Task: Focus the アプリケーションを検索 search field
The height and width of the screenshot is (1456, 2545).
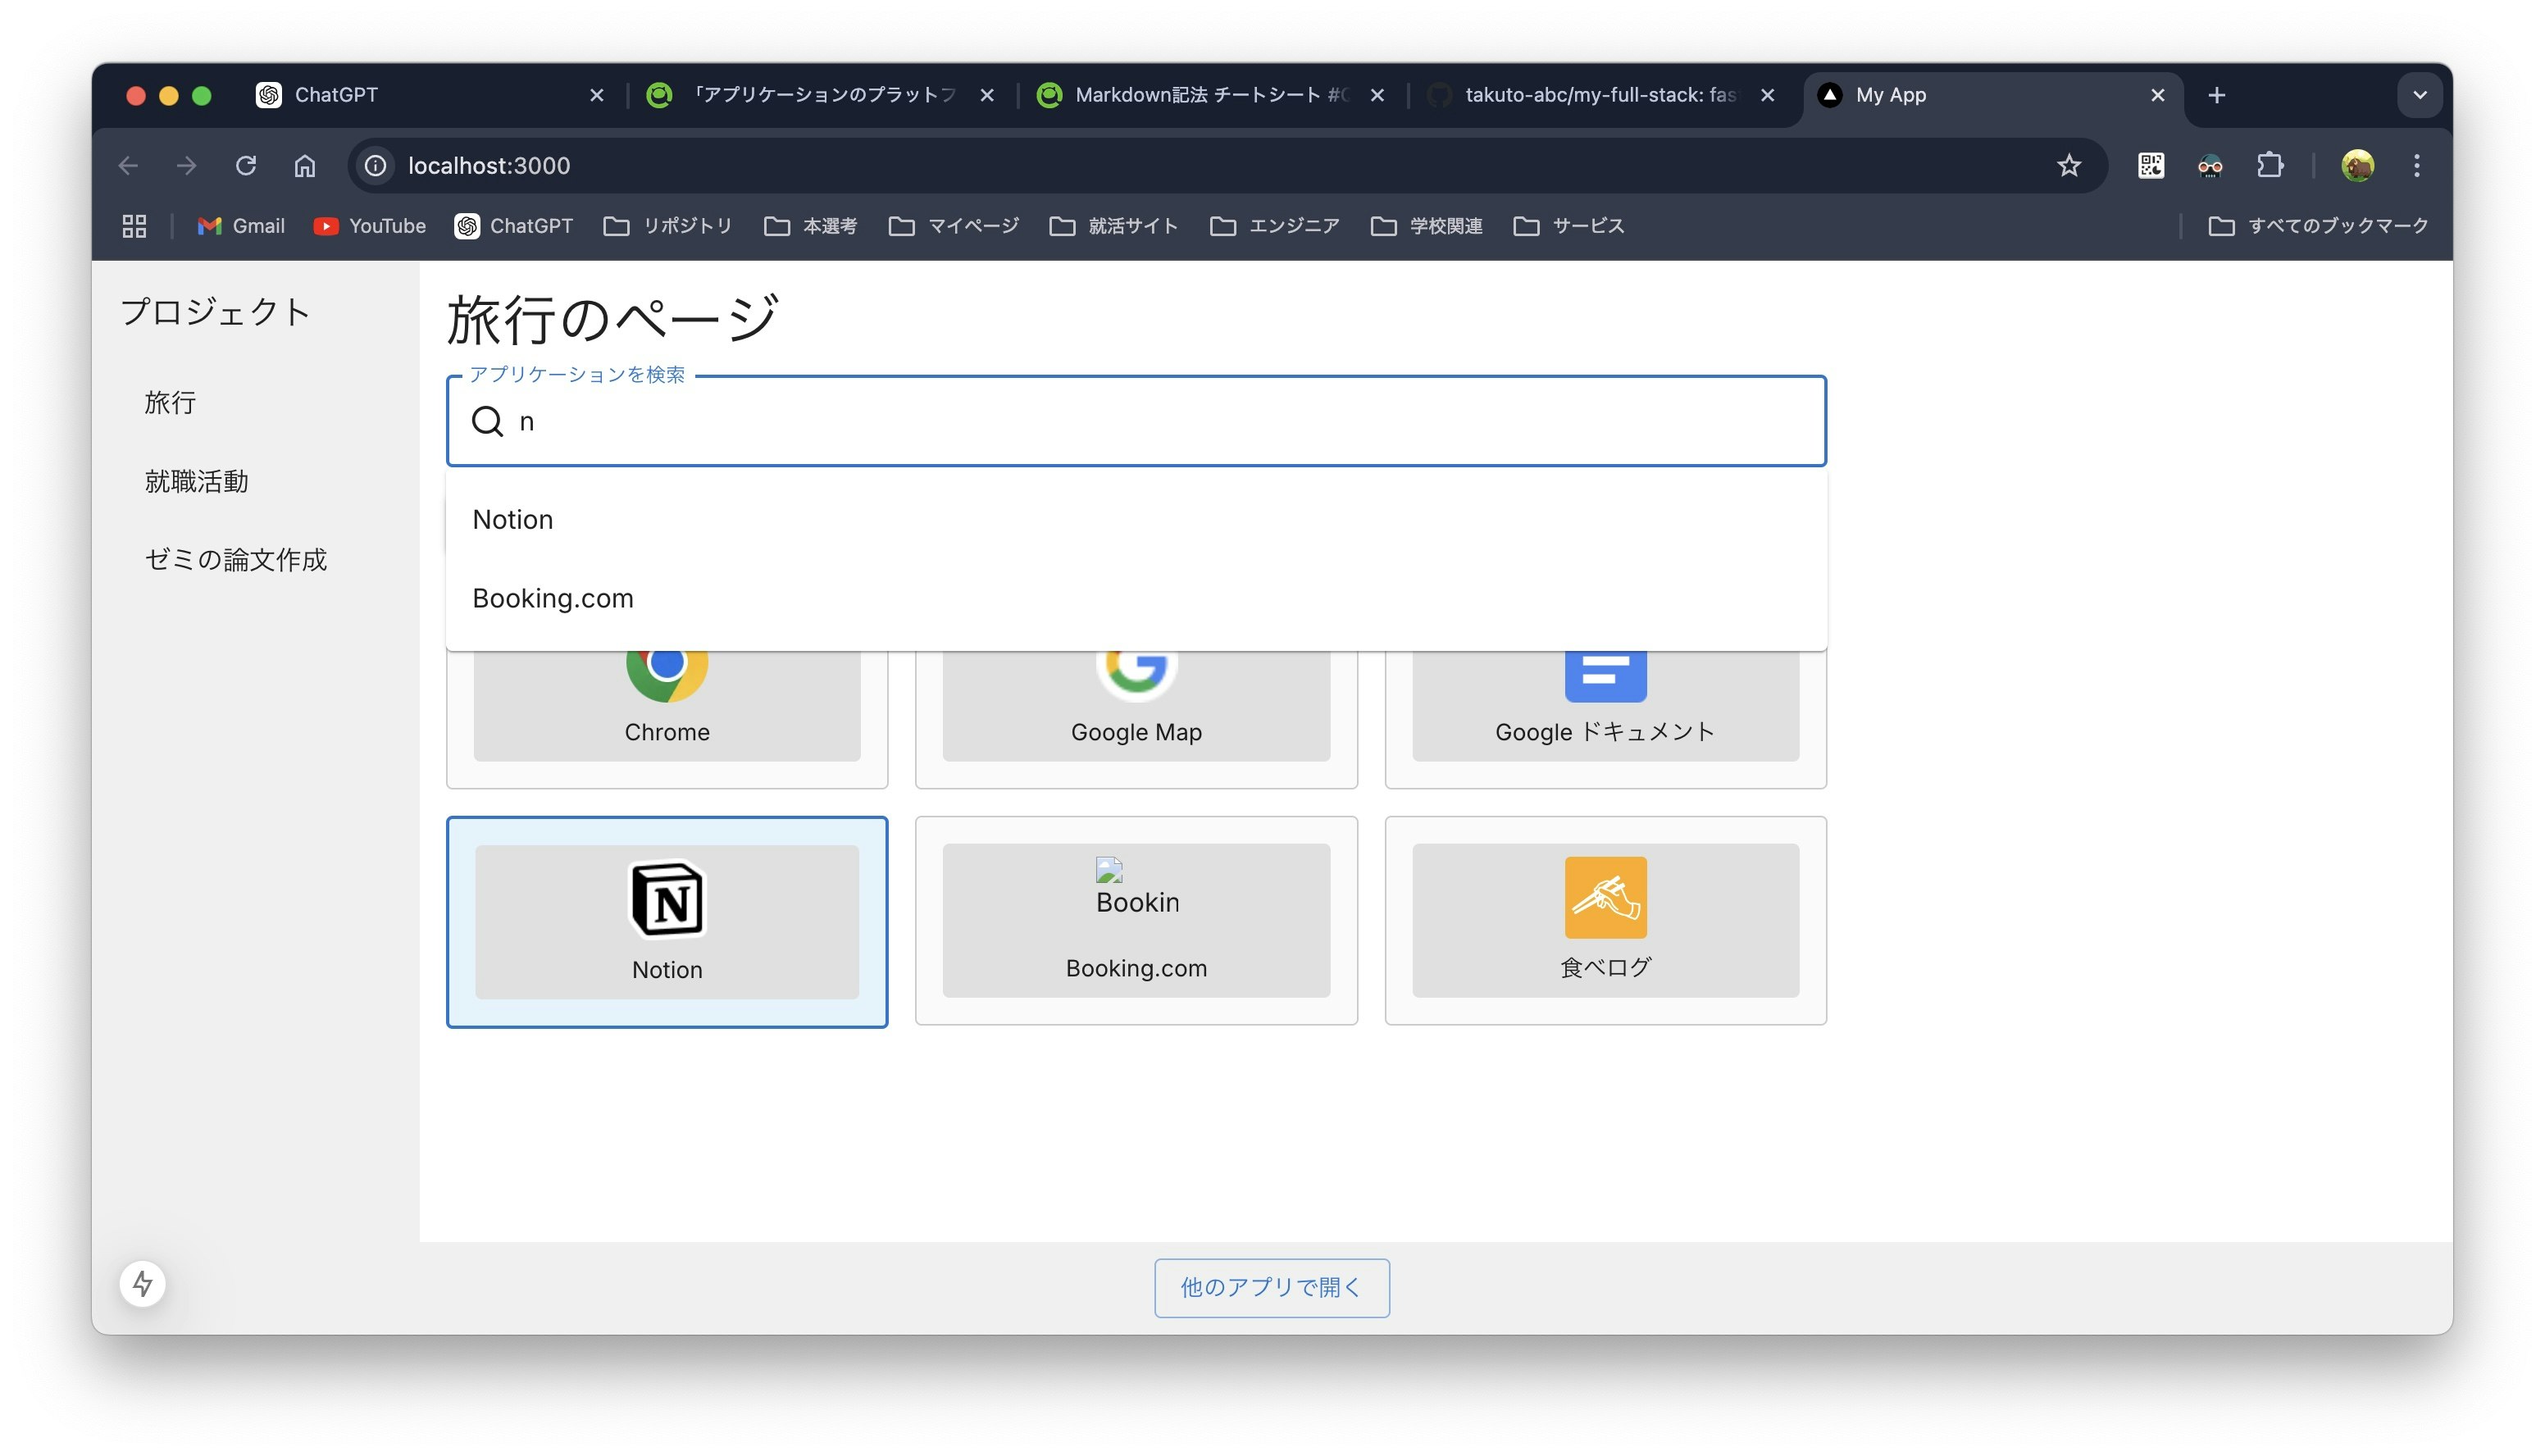Action: [1160, 422]
